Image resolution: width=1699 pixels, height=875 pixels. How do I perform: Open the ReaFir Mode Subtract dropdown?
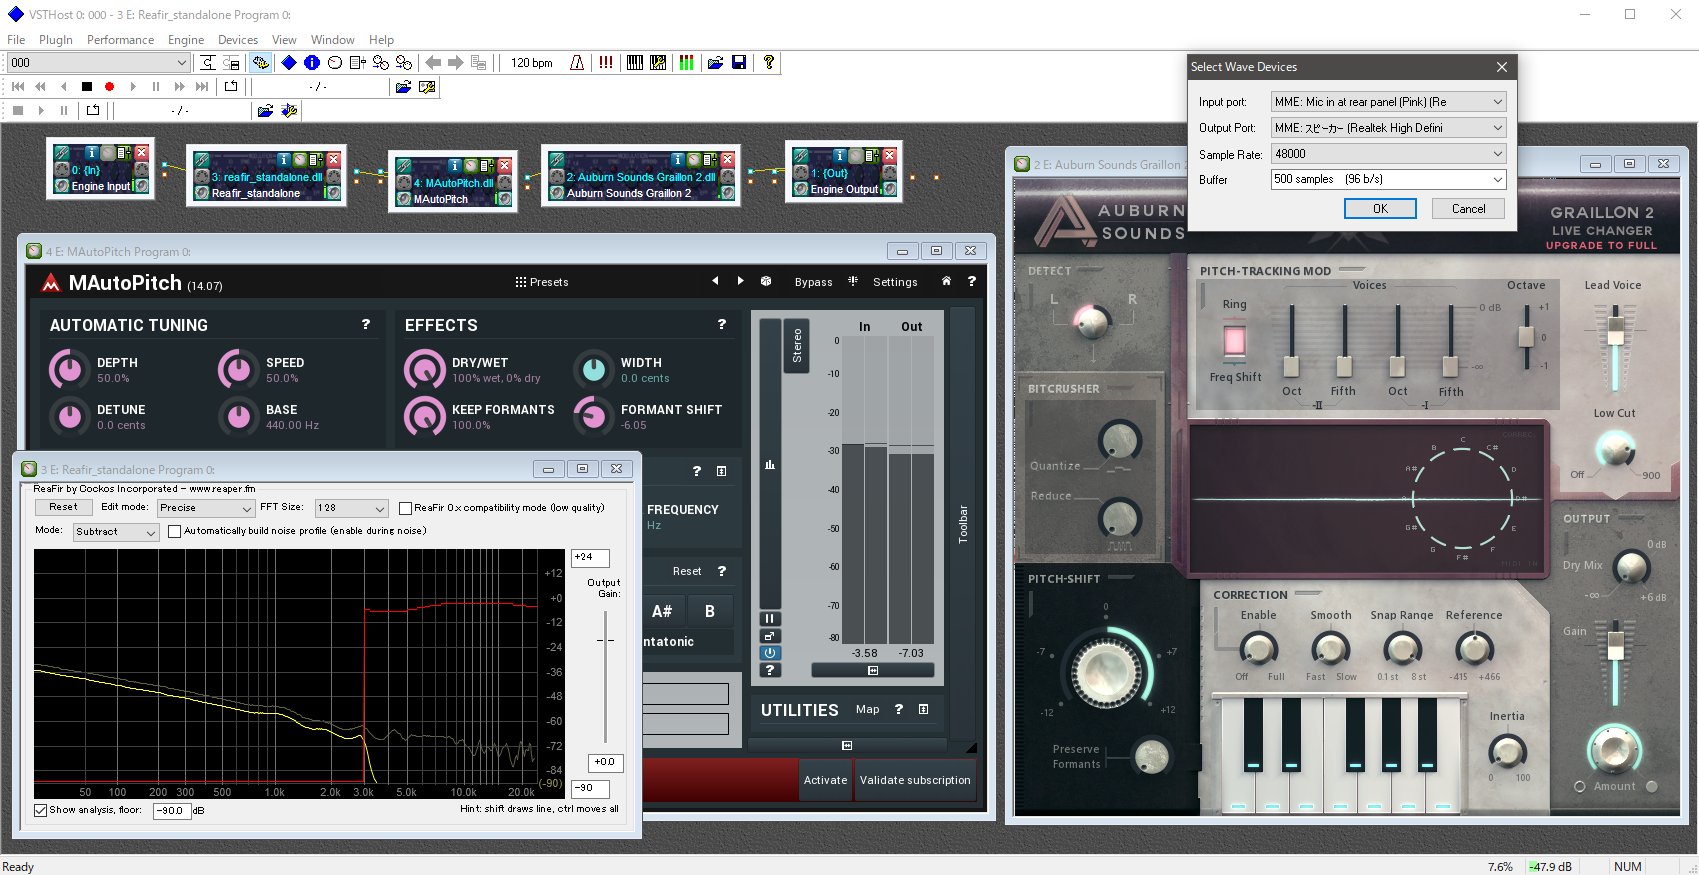coord(116,532)
